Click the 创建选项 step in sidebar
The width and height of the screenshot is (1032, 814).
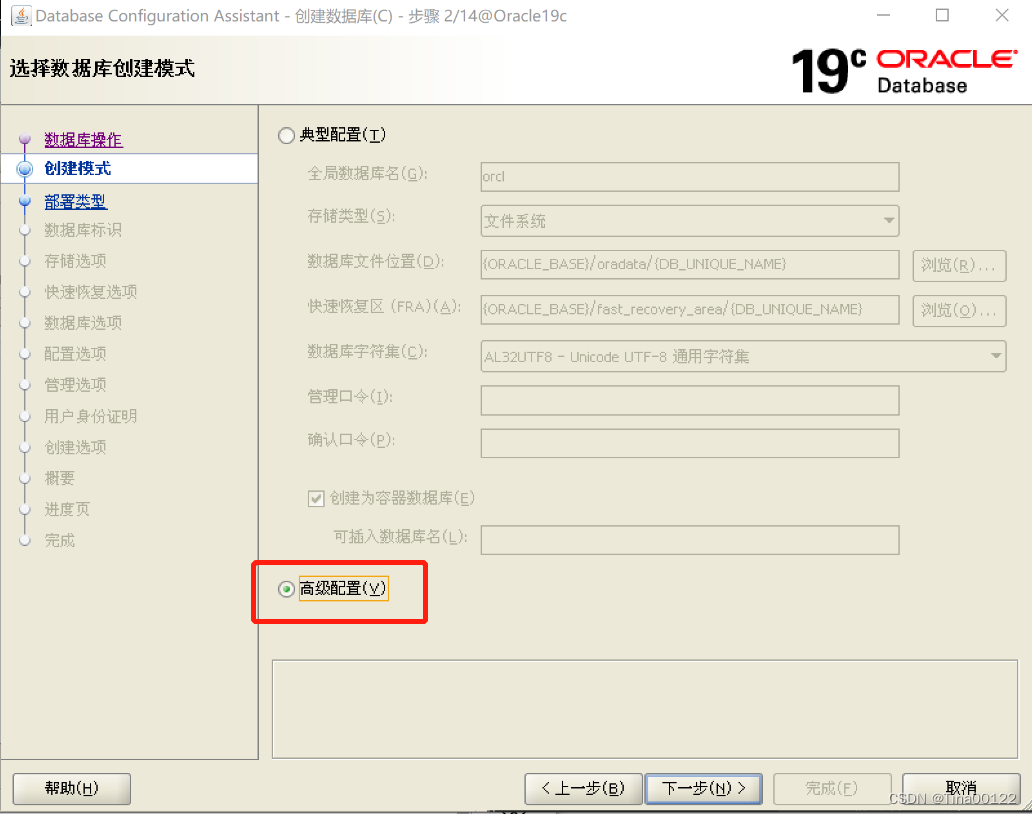pyautogui.click(x=75, y=447)
